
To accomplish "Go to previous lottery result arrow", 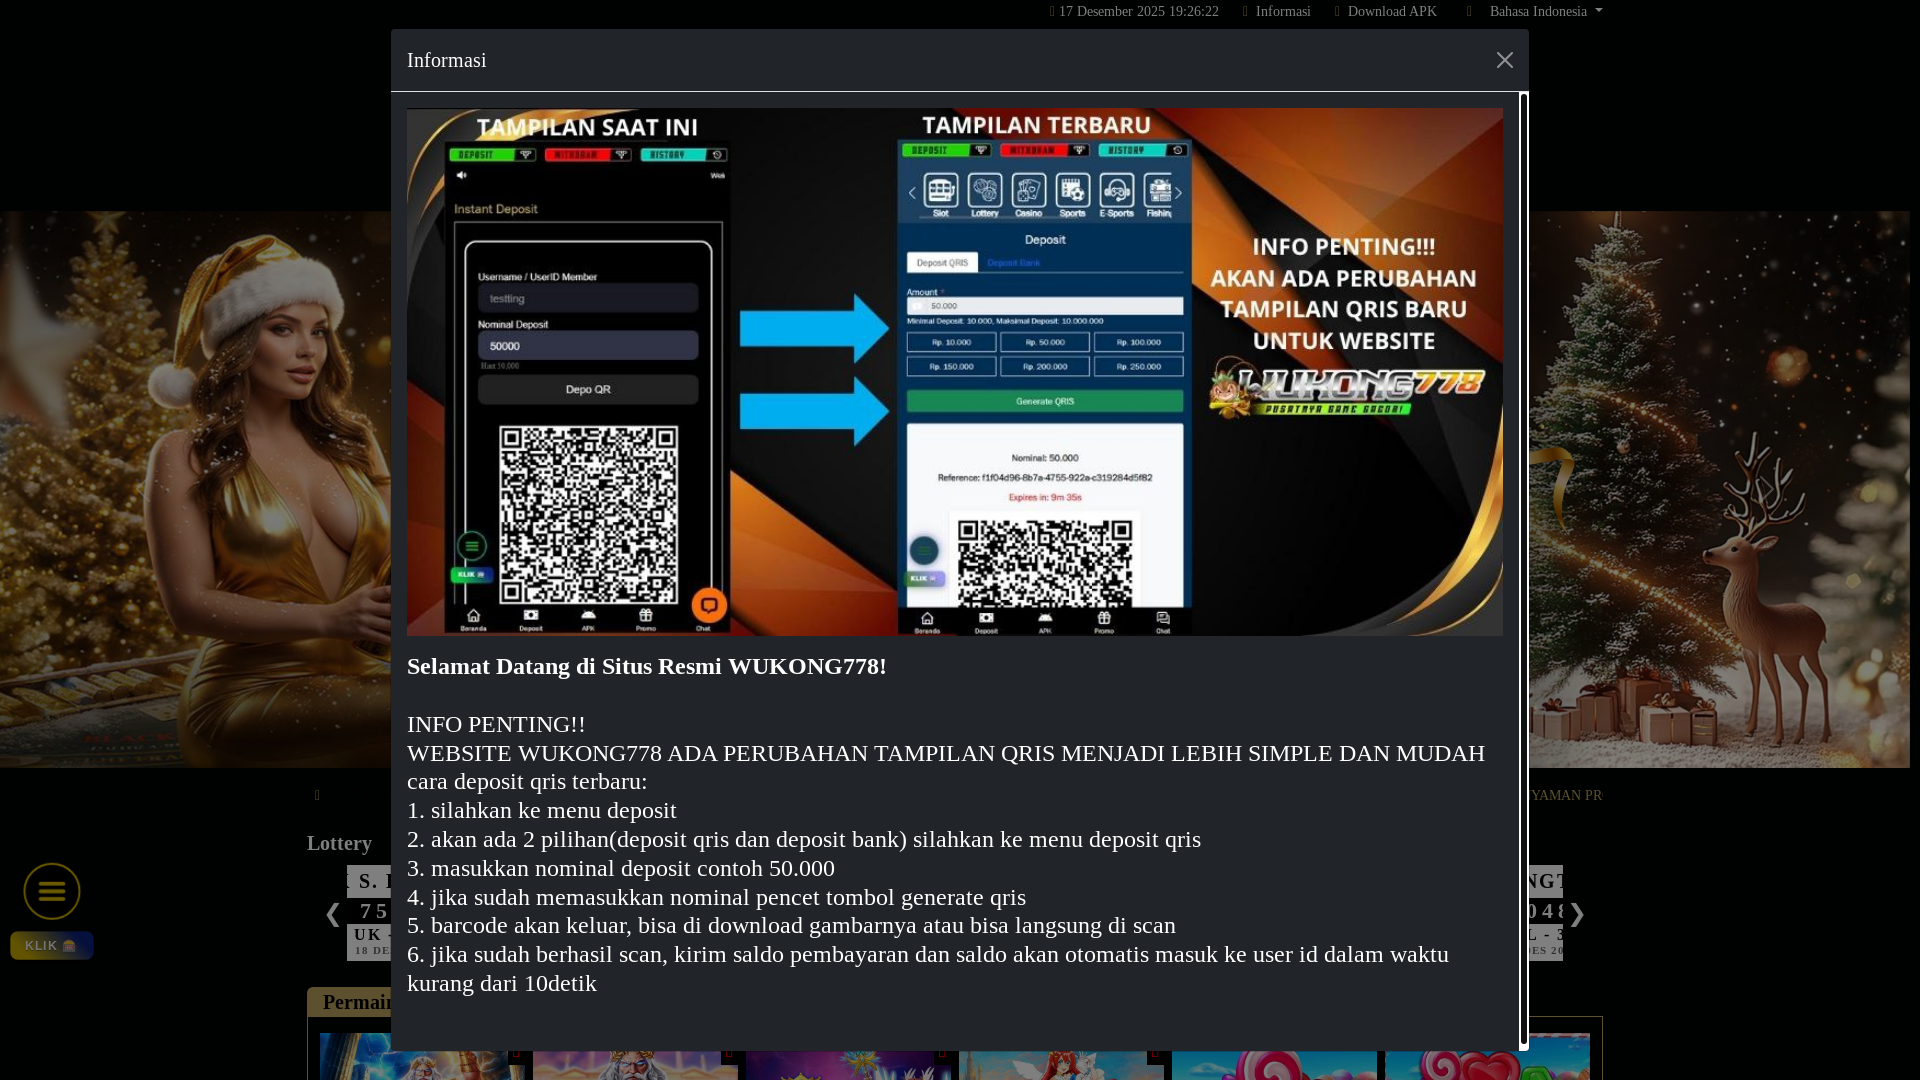I will click(333, 914).
